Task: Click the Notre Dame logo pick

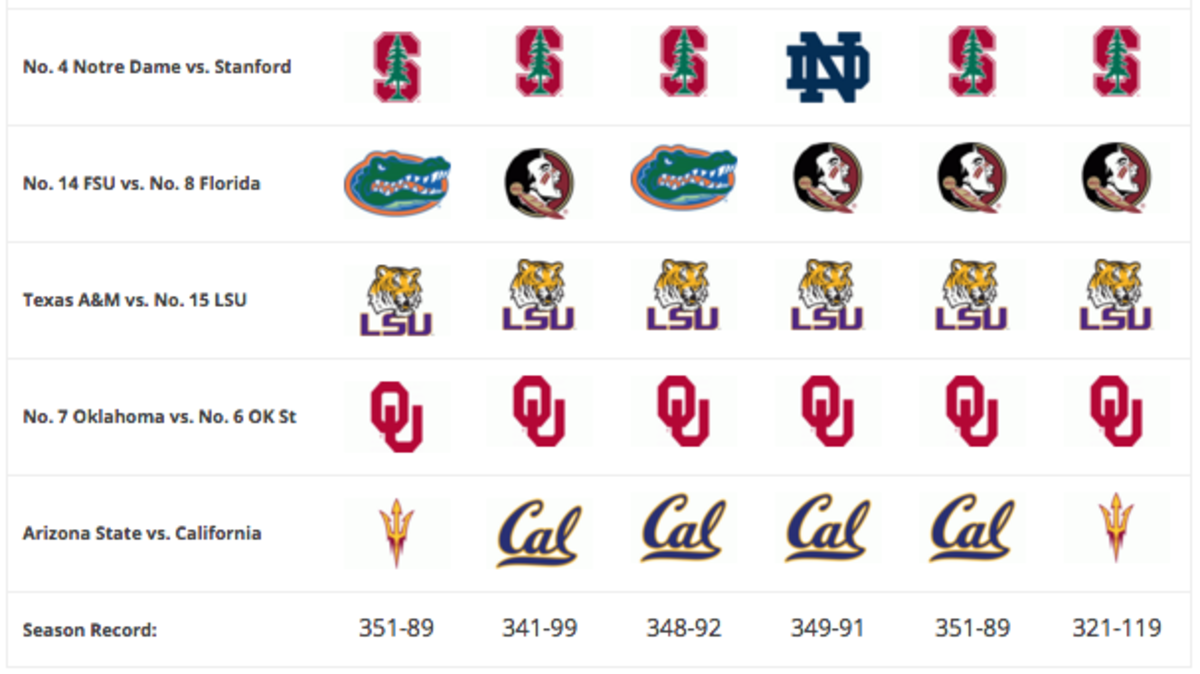Action: pyautogui.click(x=828, y=67)
